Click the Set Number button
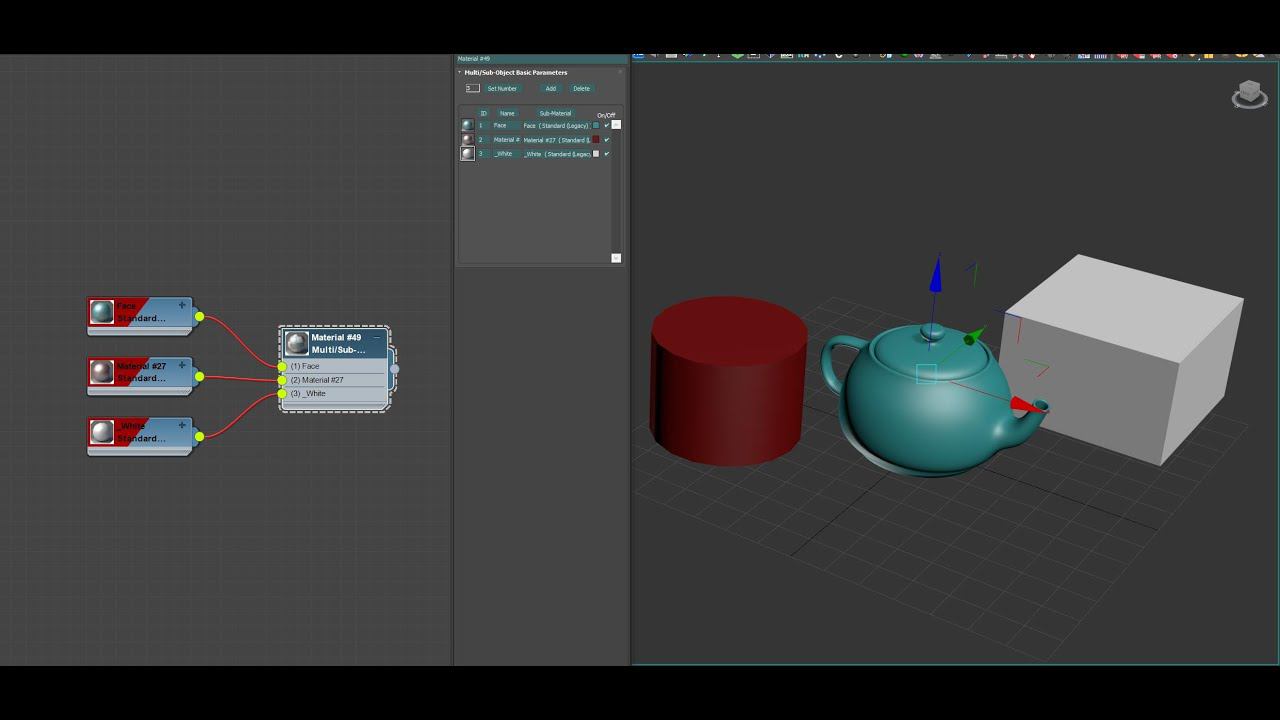The height and width of the screenshot is (720, 1280). coord(502,88)
